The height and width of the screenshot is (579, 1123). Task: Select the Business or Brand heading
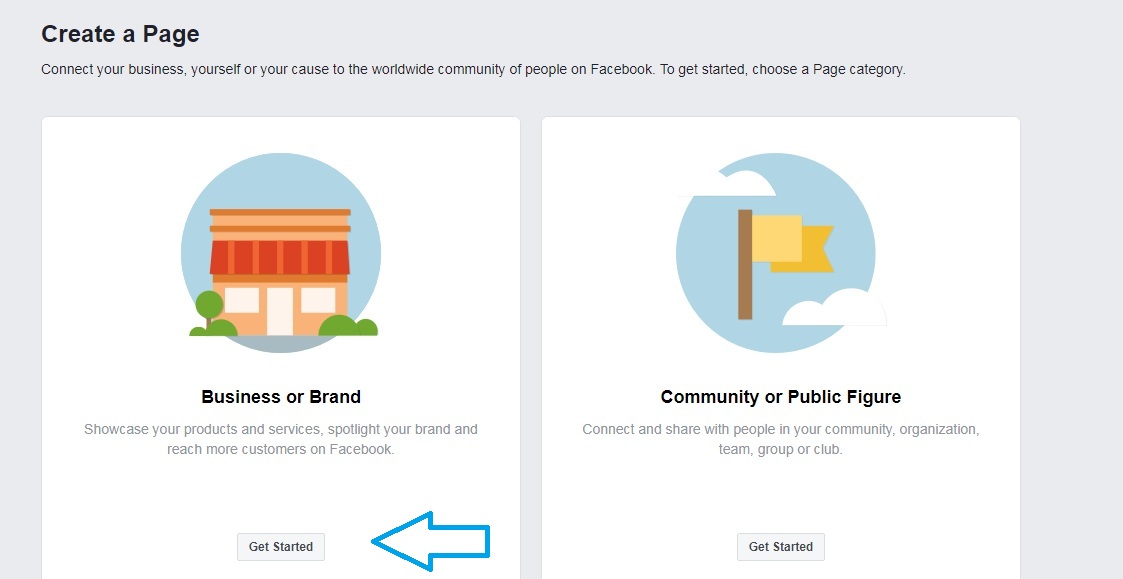click(x=281, y=397)
